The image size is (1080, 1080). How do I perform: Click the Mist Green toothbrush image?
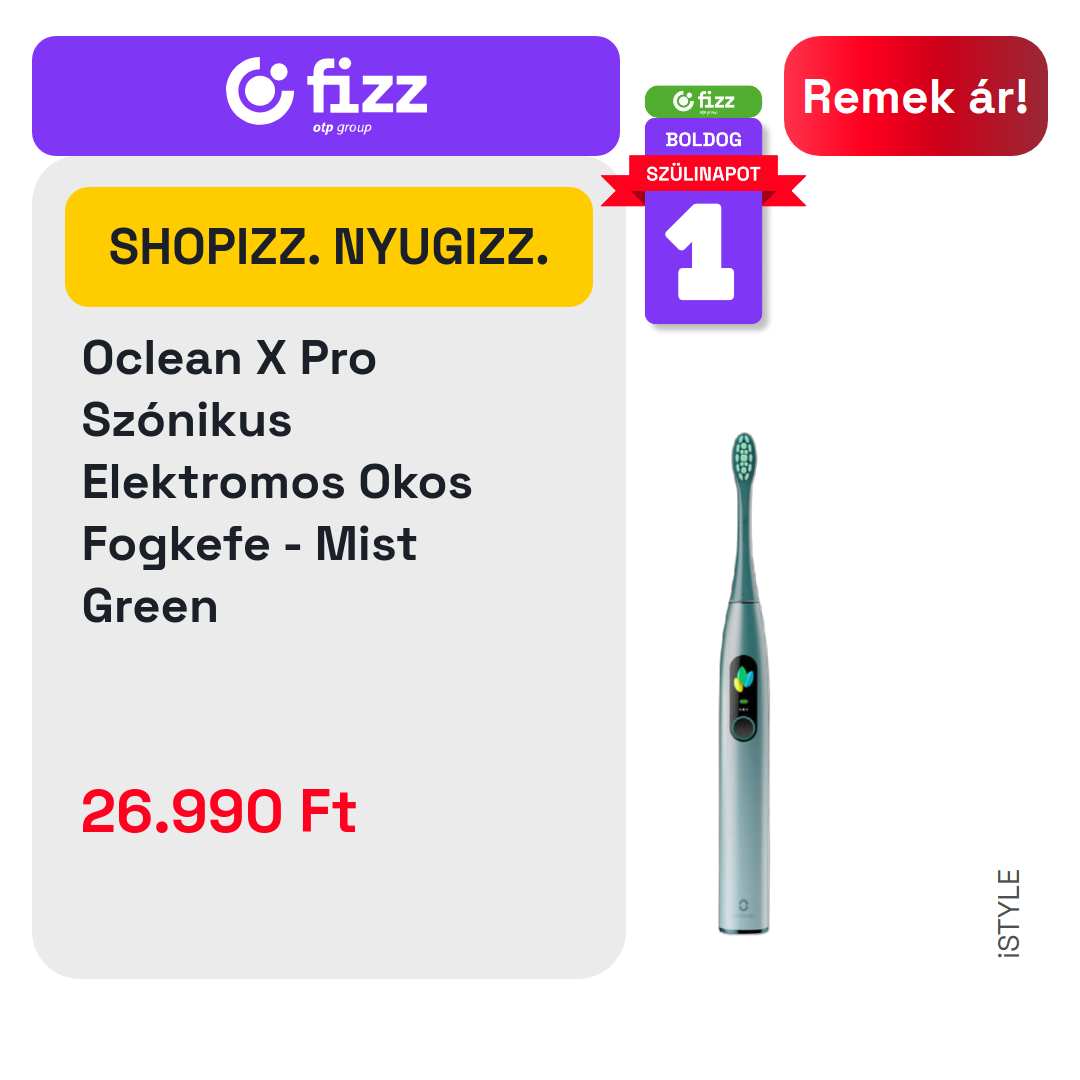click(x=744, y=683)
